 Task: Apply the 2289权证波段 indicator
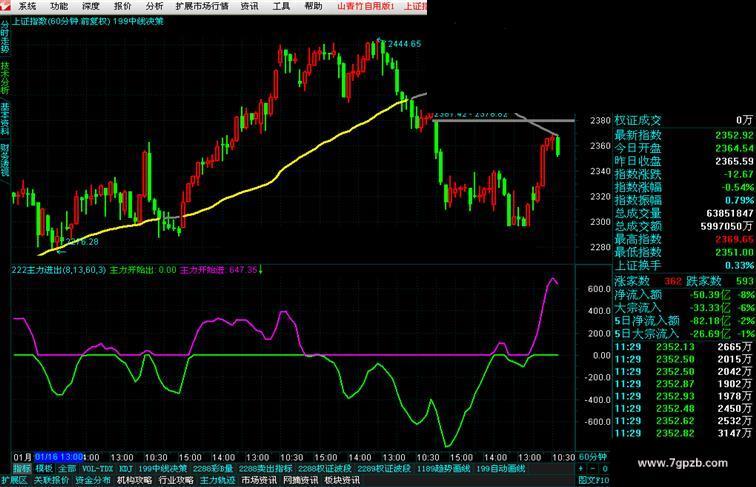(x=384, y=469)
